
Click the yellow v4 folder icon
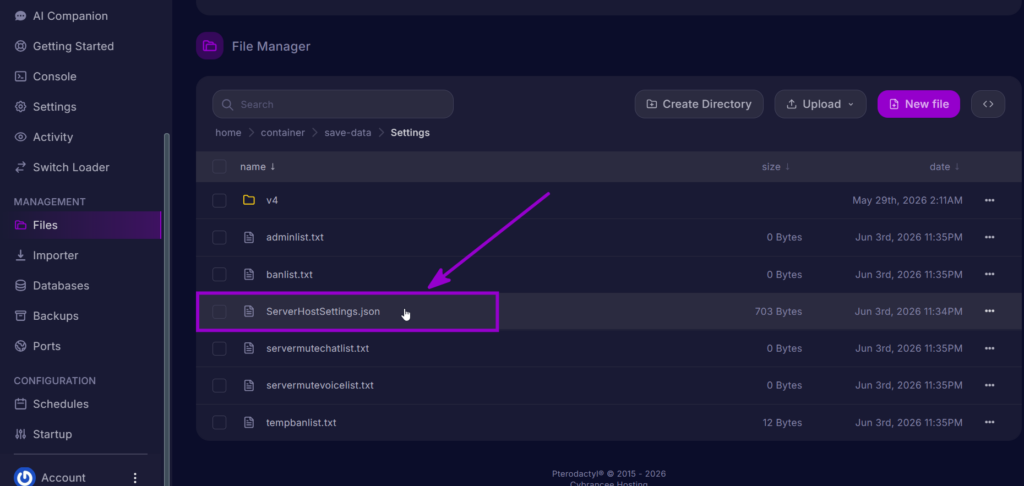point(249,200)
